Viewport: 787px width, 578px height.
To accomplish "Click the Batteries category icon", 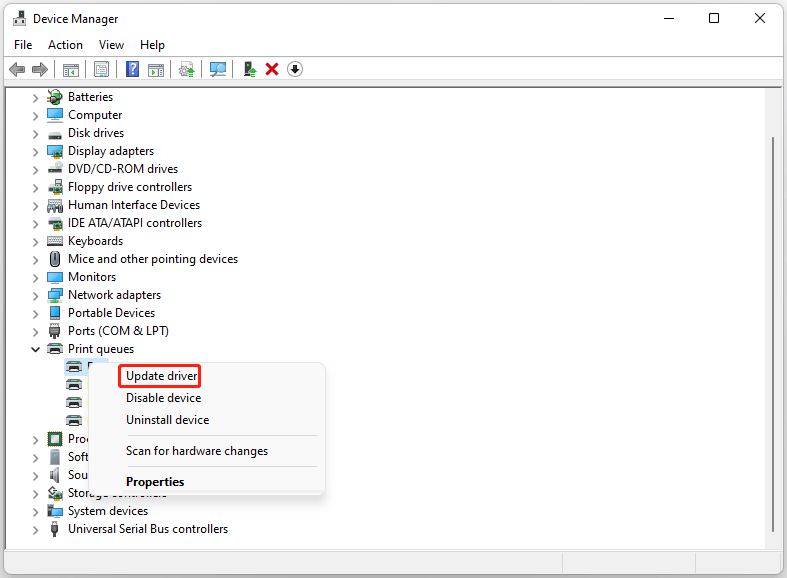I will pos(55,97).
